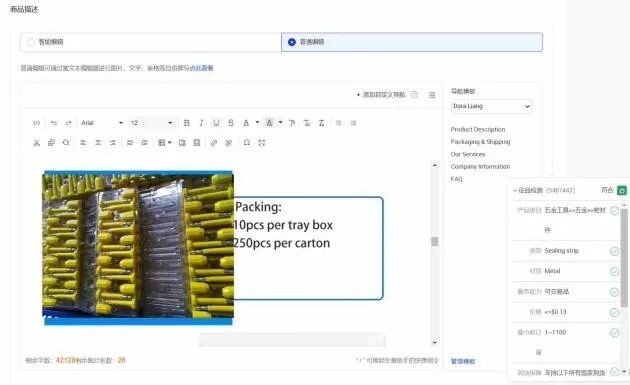
Task: Toggle fullscreen editor mode icon
Action: click(x=262, y=143)
